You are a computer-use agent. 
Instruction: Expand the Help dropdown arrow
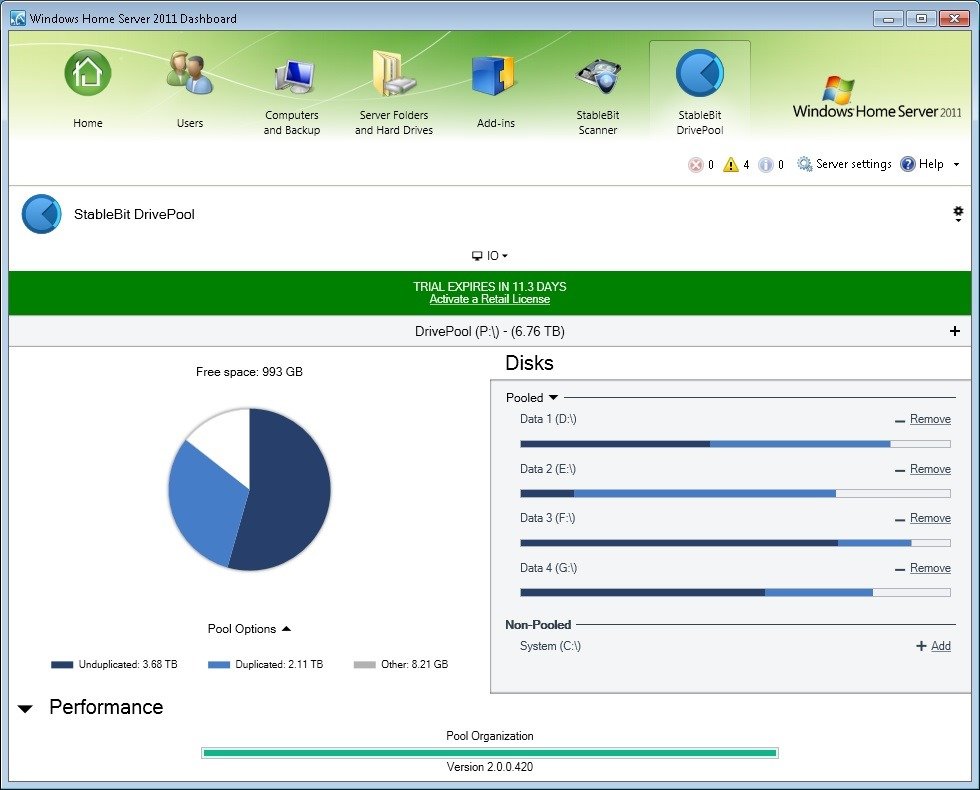click(956, 164)
